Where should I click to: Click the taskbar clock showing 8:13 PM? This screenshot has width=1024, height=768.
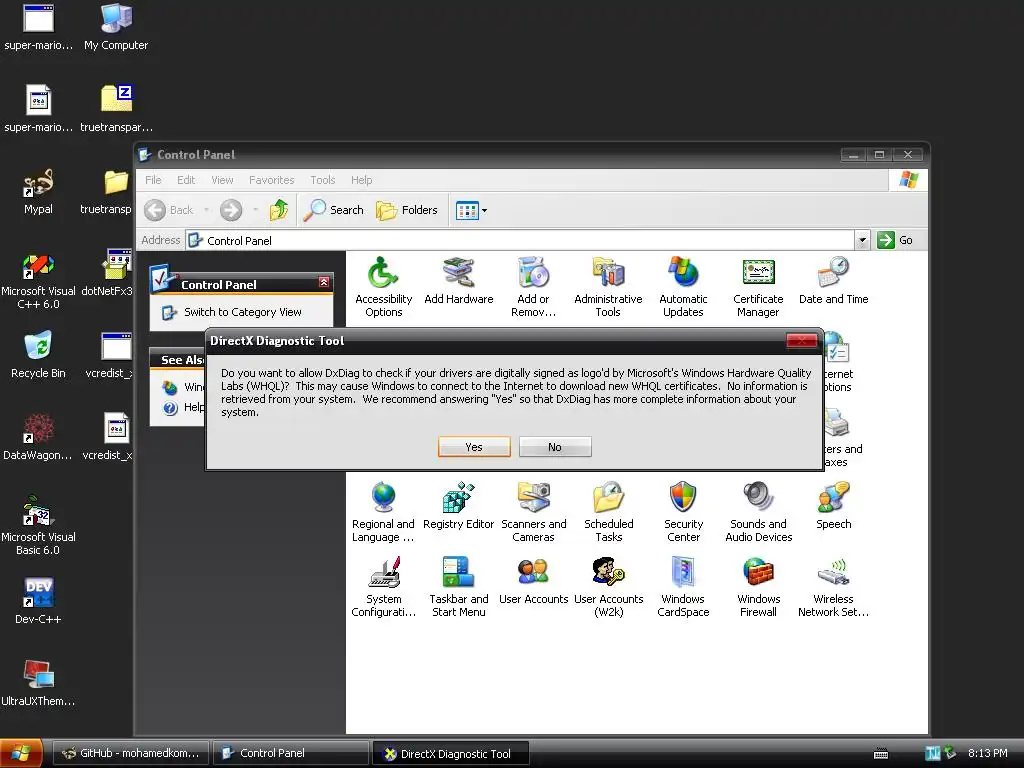(x=987, y=754)
